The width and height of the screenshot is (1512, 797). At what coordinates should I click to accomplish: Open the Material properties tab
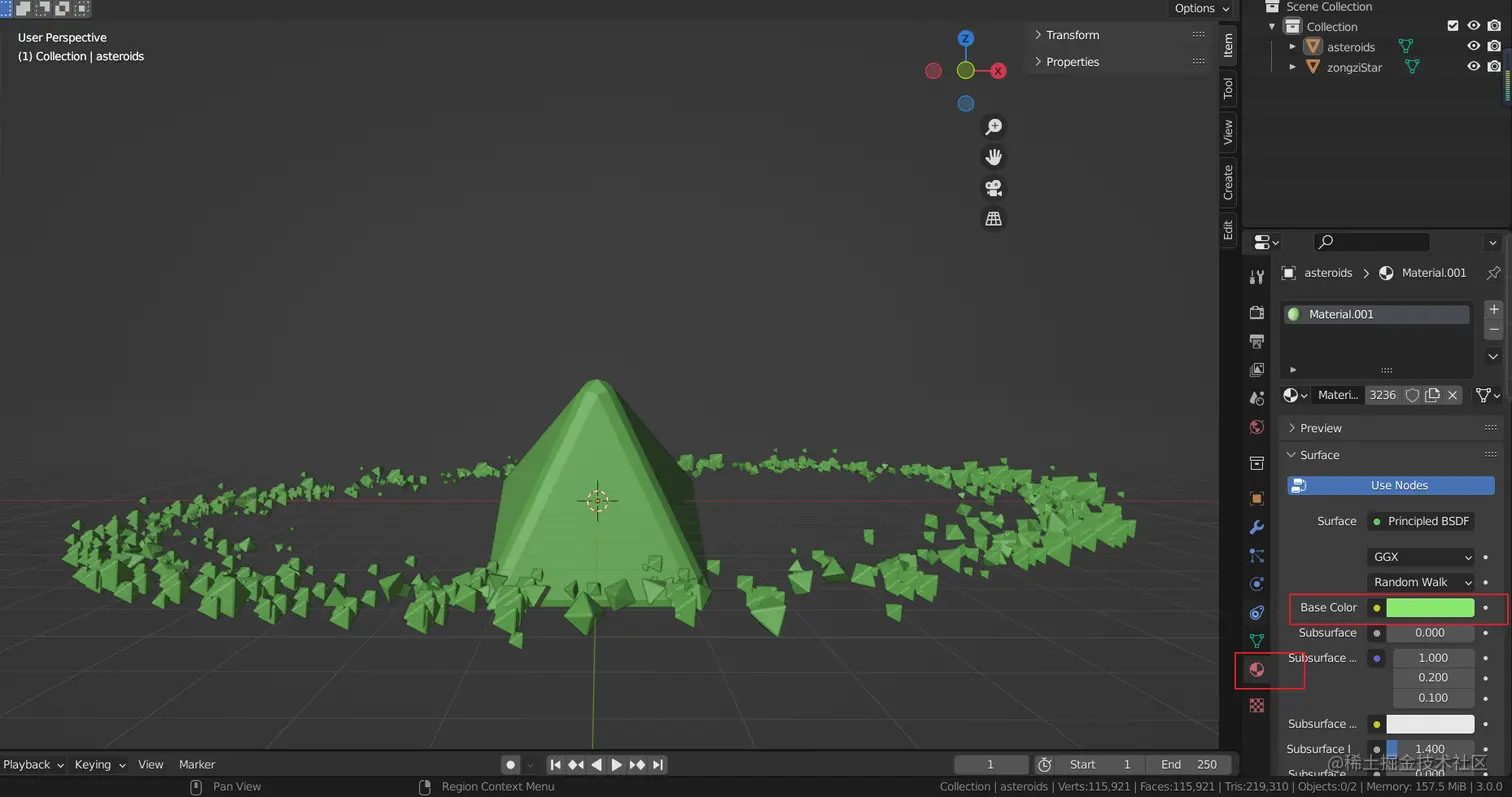(x=1257, y=669)
